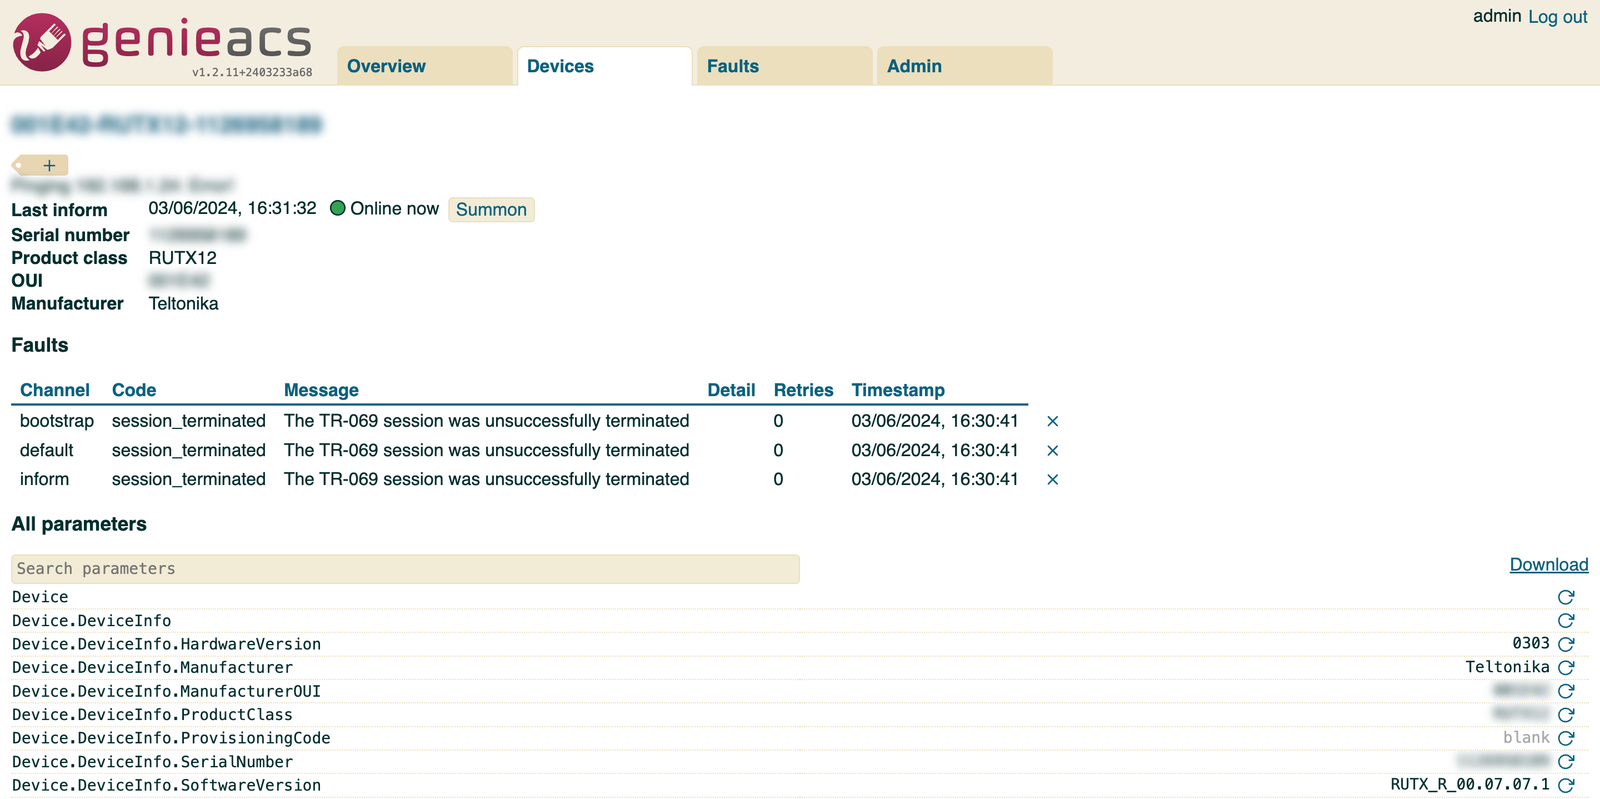Click the bootstrap fault message text

pos(487,421)
